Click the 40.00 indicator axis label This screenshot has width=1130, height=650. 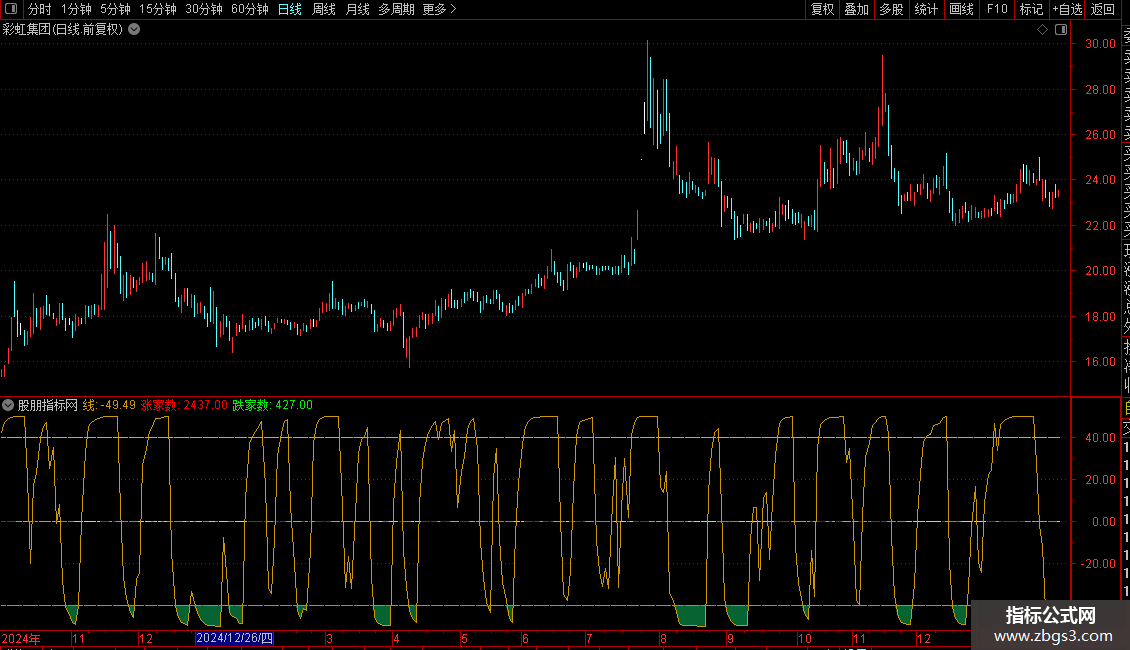coord(1100,437)
